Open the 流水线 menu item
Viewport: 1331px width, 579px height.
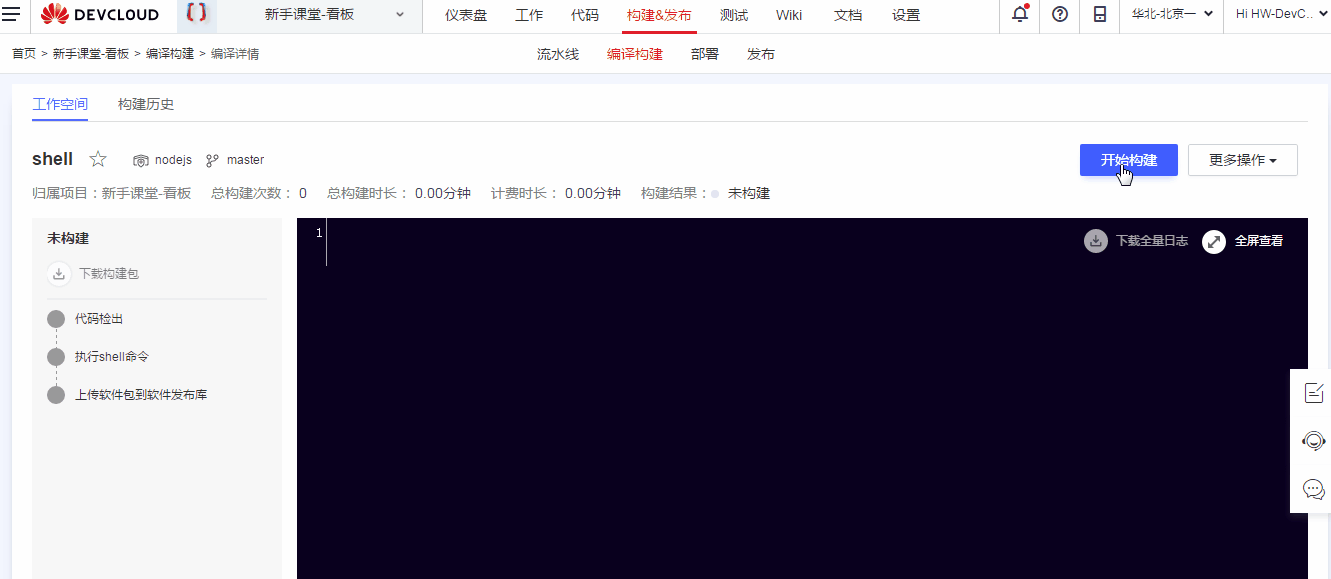pos(557,54)
